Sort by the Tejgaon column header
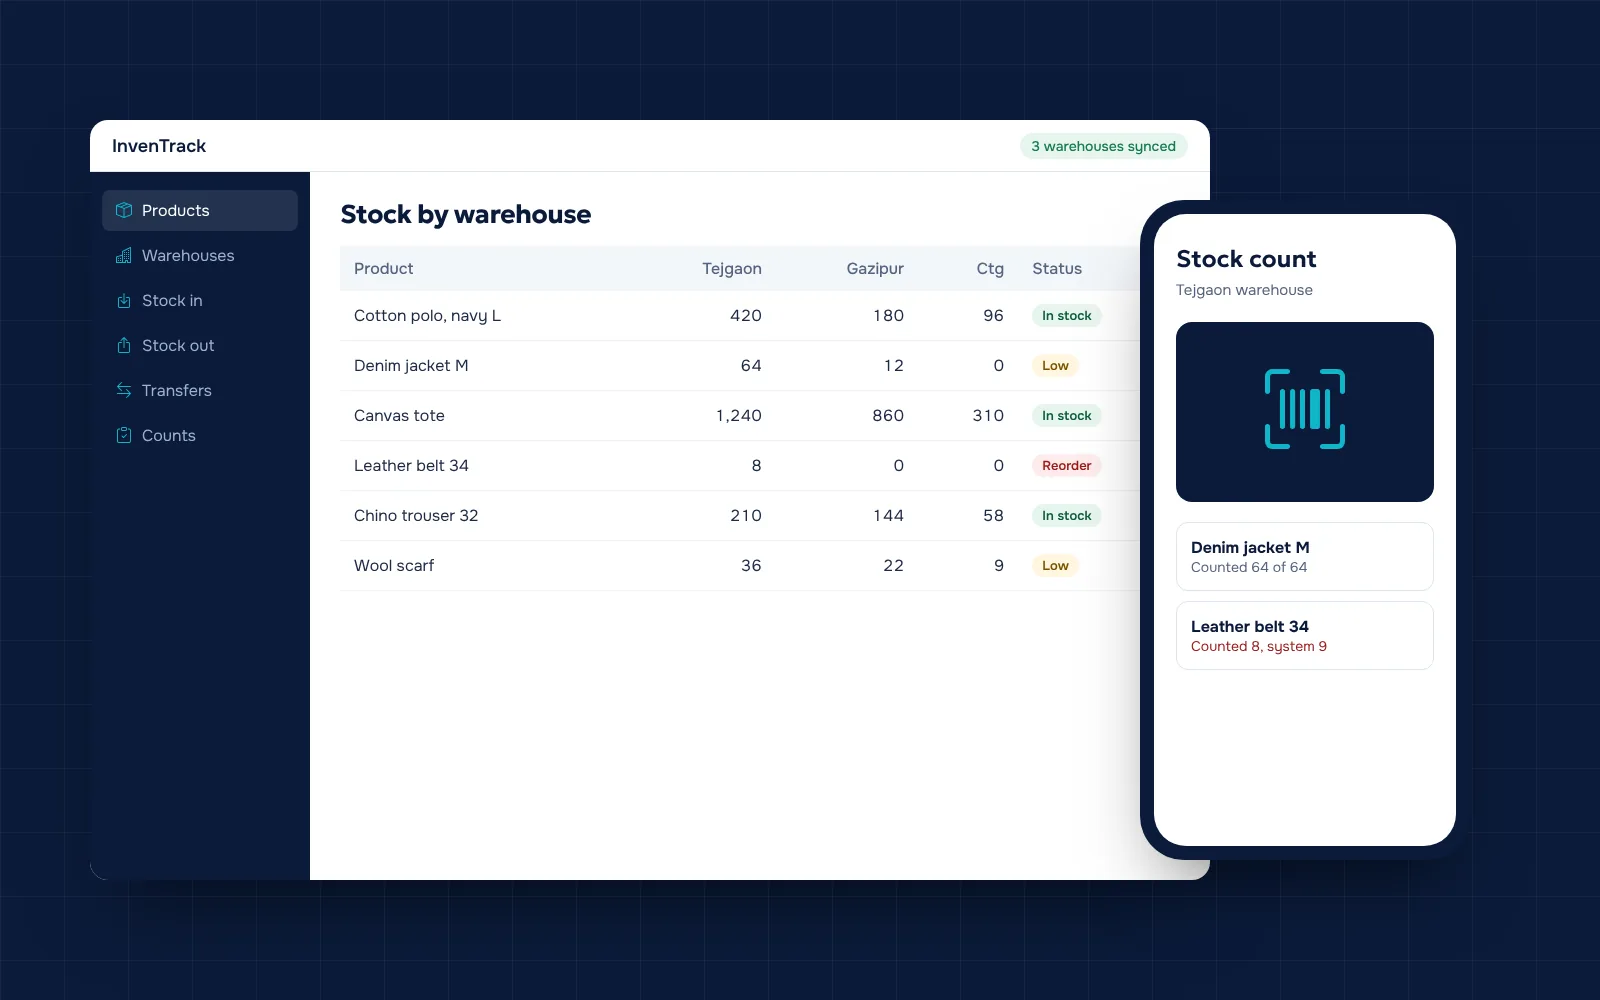The image size is (1600, 1000). [732, 268]
